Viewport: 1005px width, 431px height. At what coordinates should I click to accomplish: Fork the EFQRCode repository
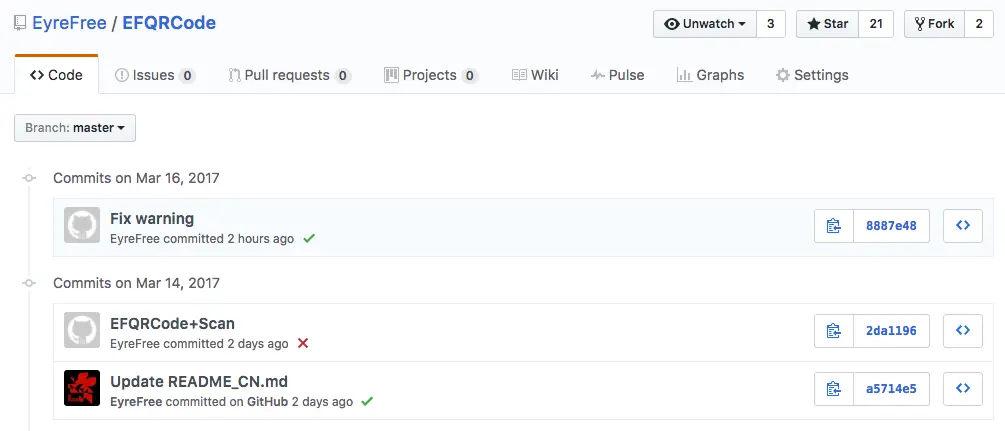point(934,24)
